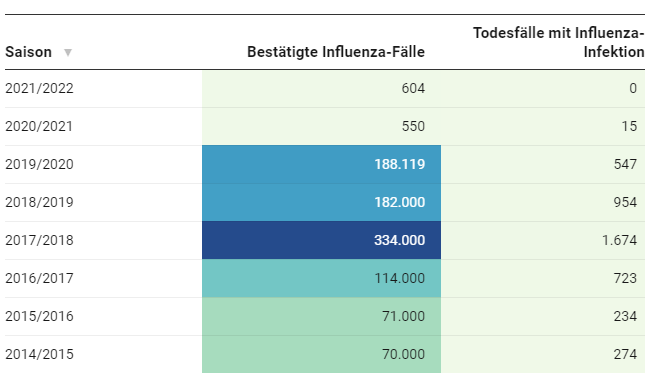The image size is (661, 382).
Task: Select the 2021/2022 season row label
Action: (39, 88)
